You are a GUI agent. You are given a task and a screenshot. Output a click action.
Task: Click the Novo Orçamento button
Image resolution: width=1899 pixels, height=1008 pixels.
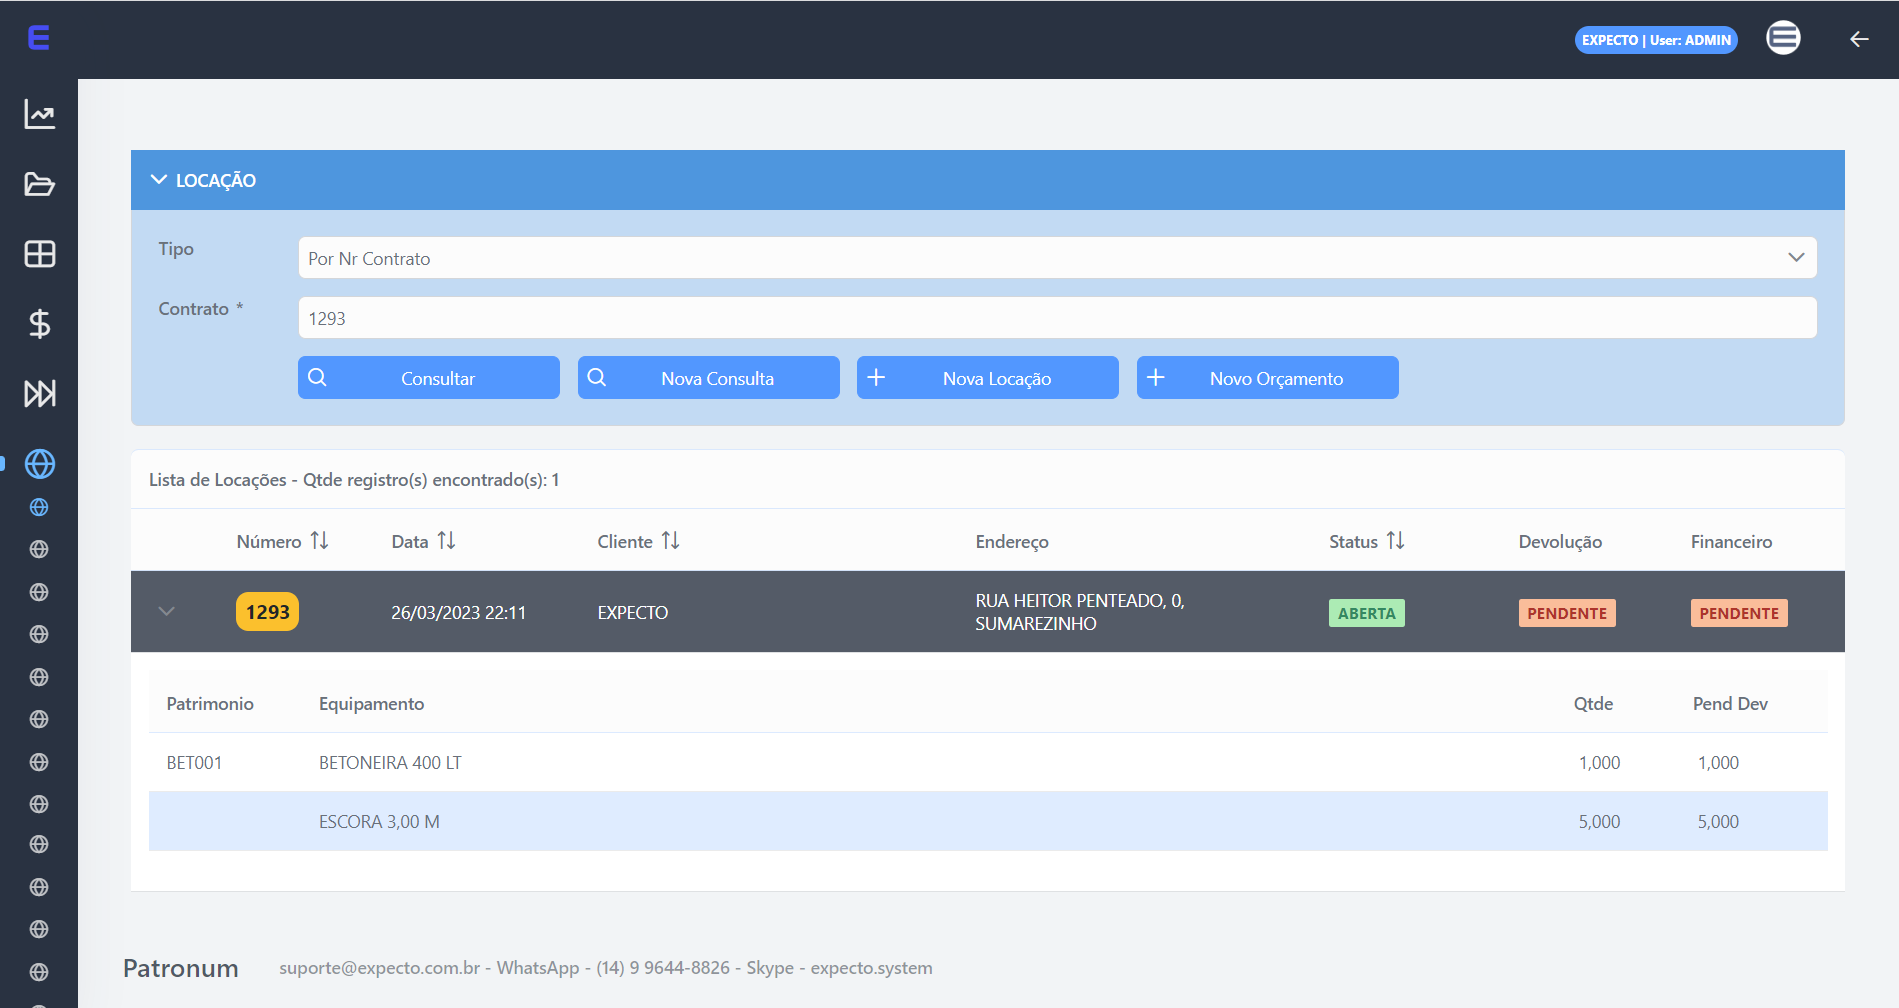click(1267, 378)
